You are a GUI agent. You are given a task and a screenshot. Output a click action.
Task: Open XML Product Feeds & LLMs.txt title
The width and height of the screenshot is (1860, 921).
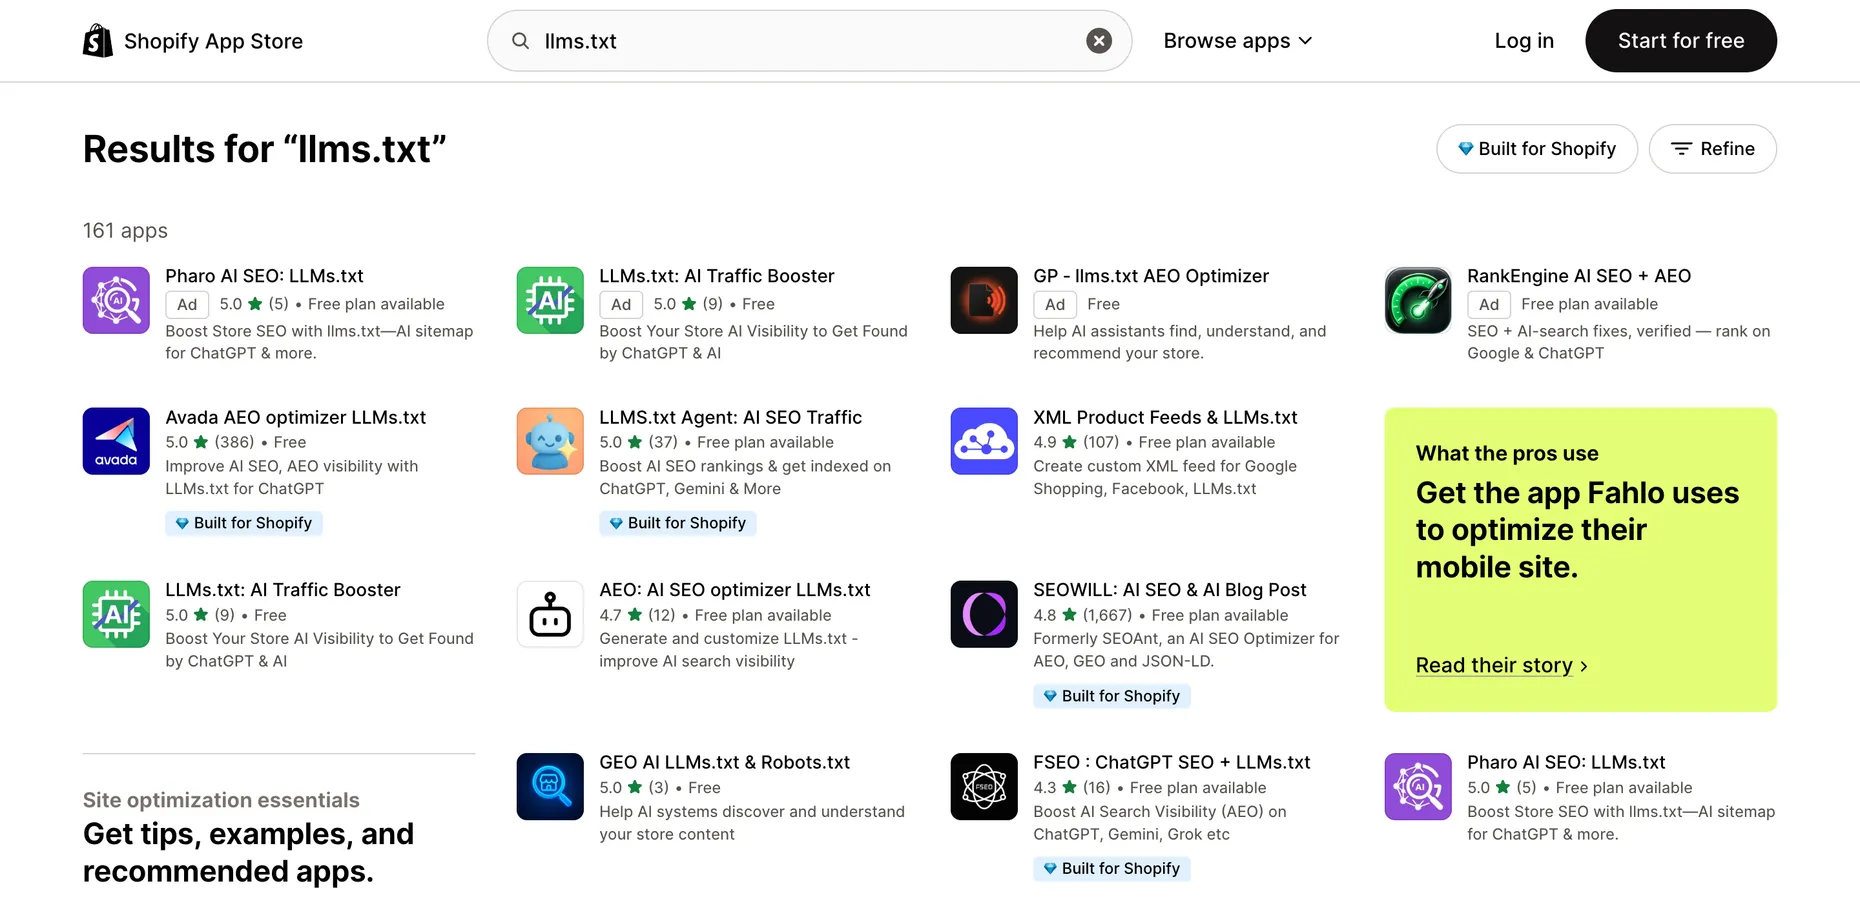(1165, 417)
